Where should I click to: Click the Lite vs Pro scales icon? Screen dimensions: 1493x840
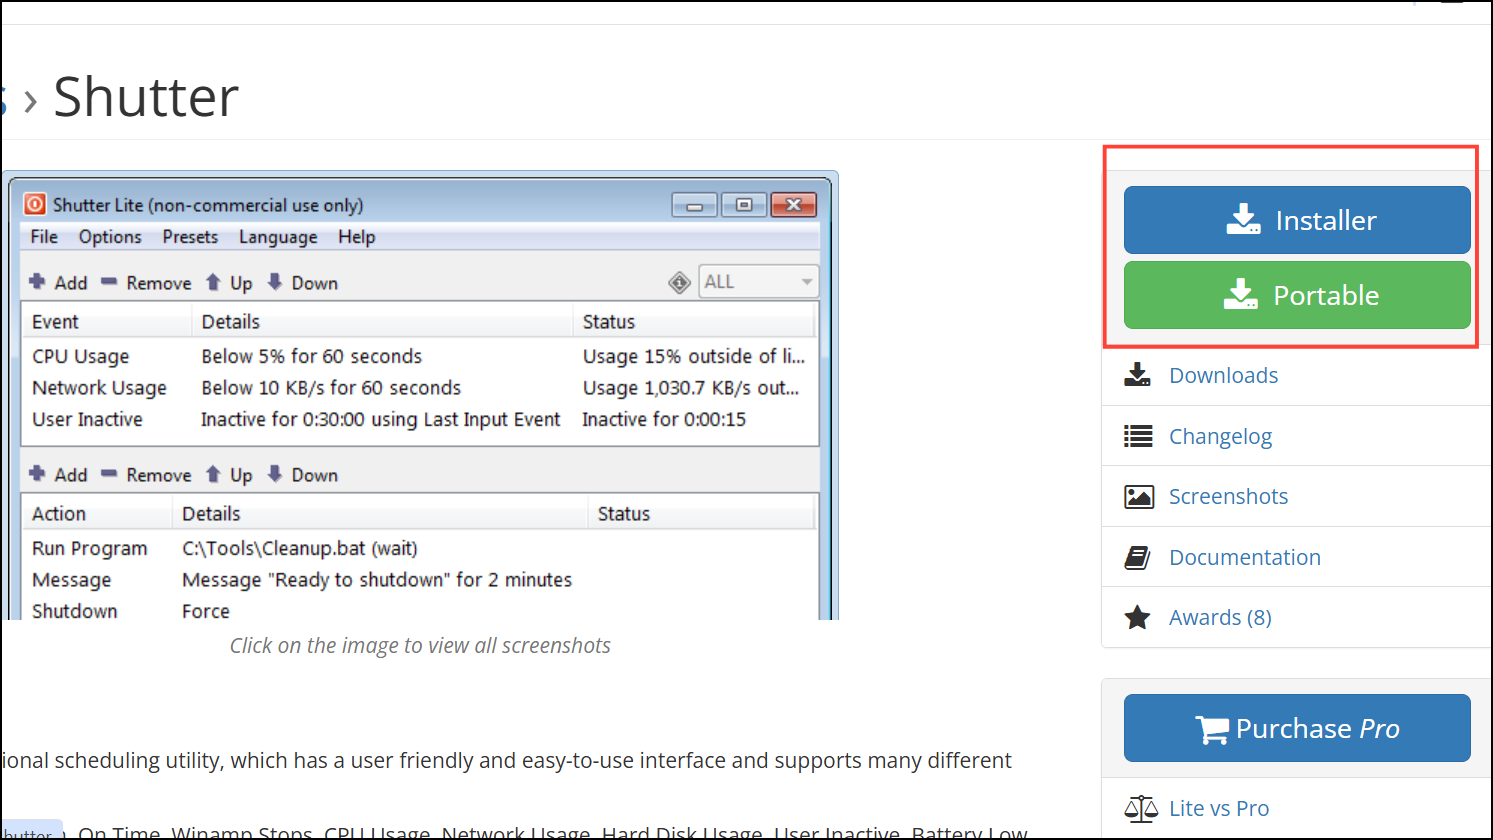tap(1141, 808)
